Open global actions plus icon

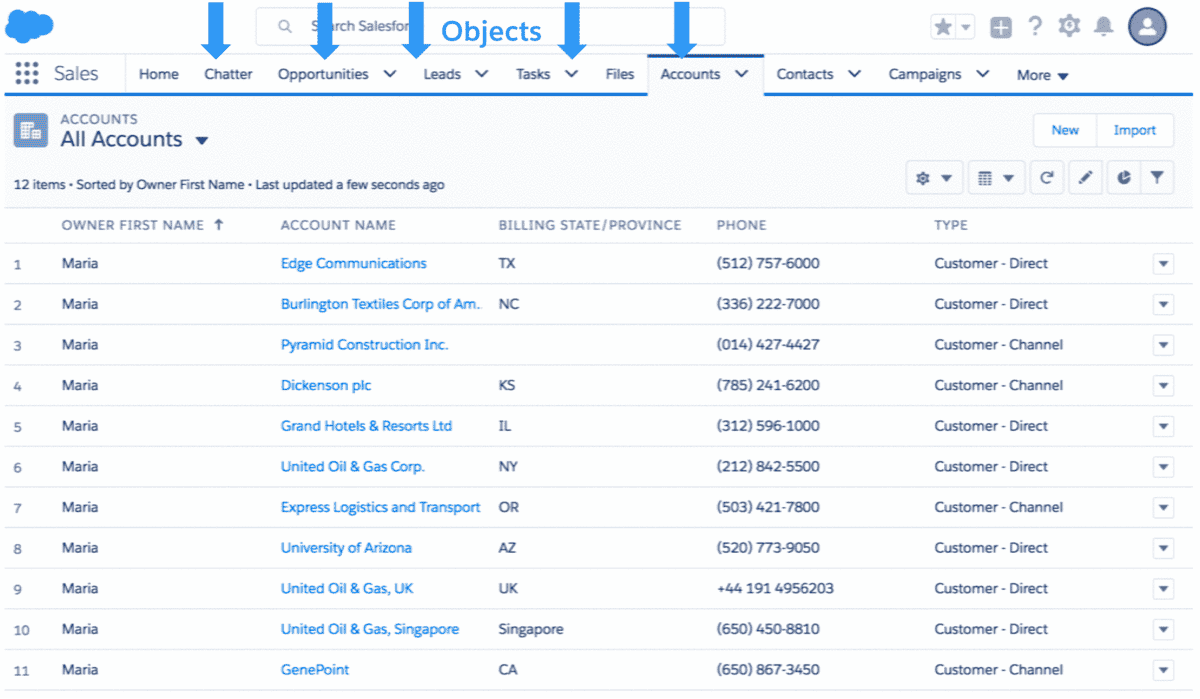(1001, 28)
